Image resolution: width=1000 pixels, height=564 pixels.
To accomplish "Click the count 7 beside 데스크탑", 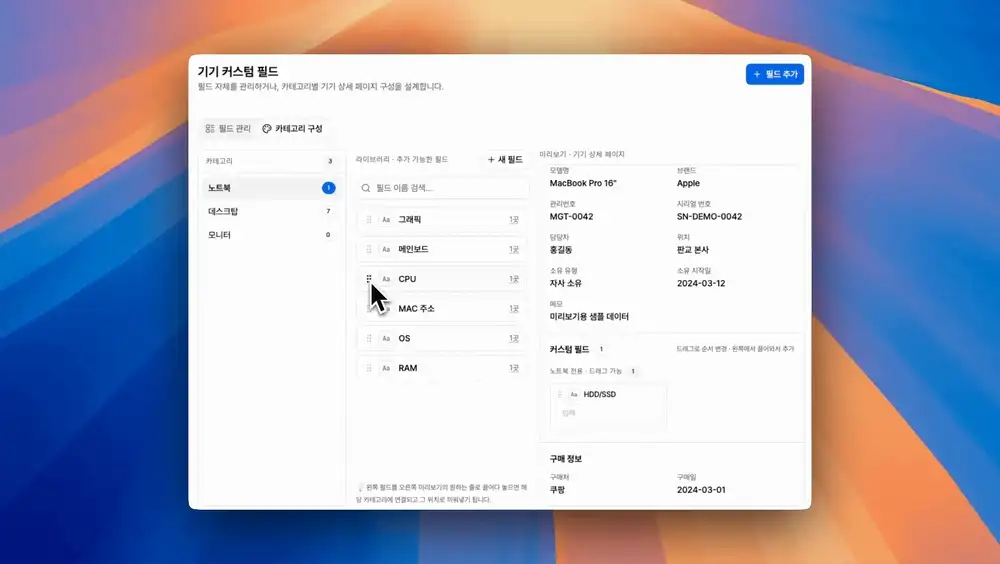I will (328, 211).
